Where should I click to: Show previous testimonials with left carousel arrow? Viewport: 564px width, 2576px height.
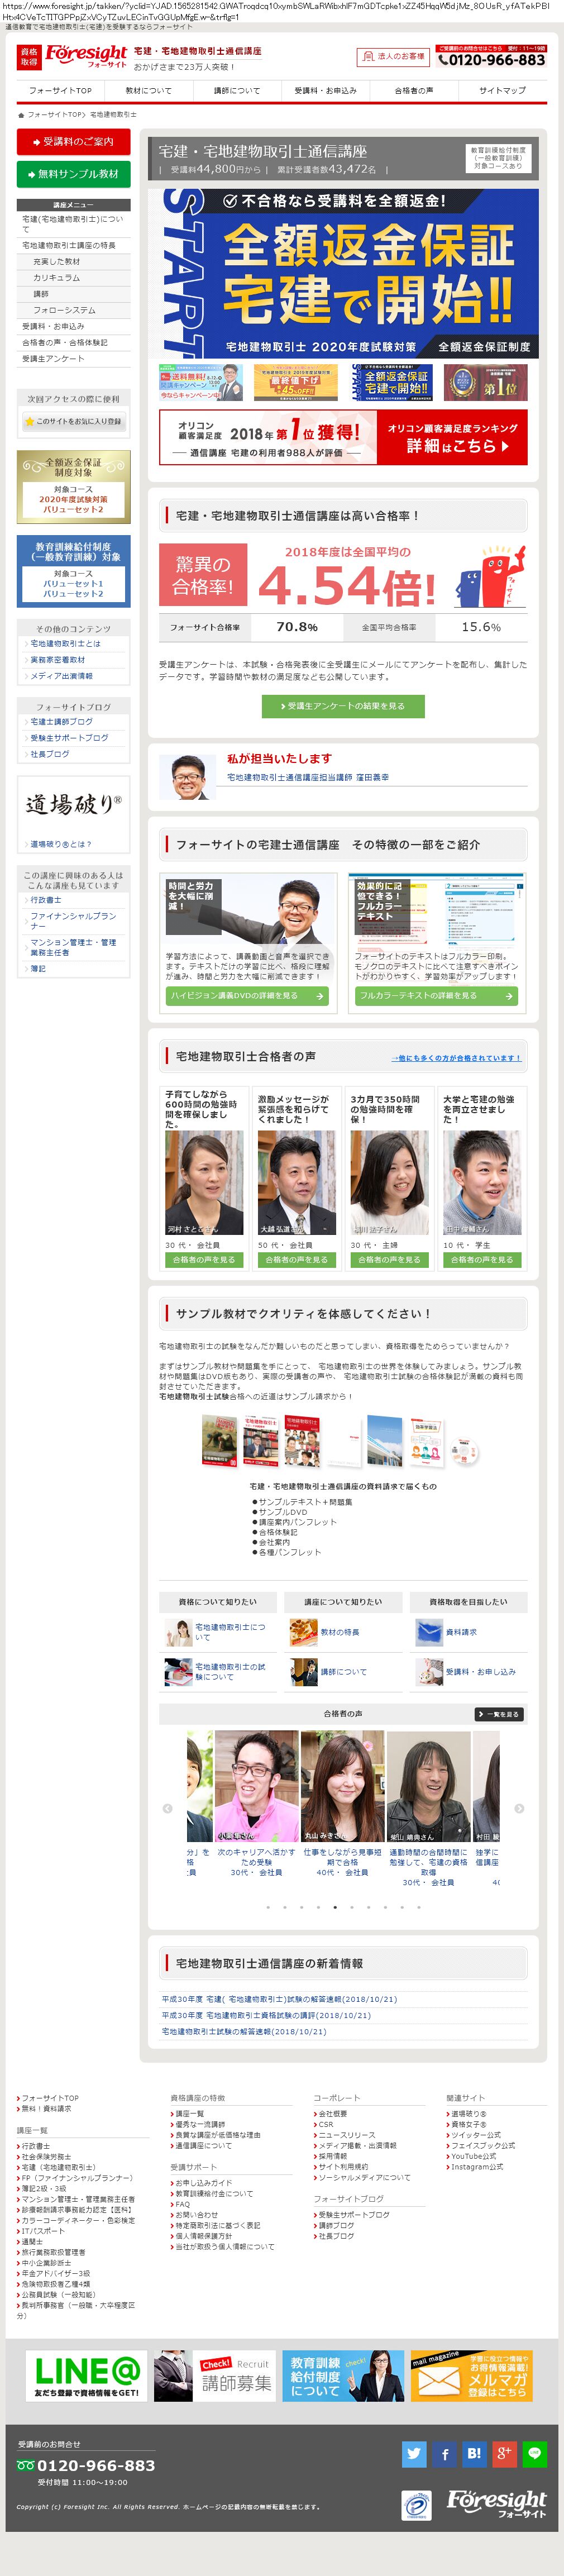pos(167,1808)
